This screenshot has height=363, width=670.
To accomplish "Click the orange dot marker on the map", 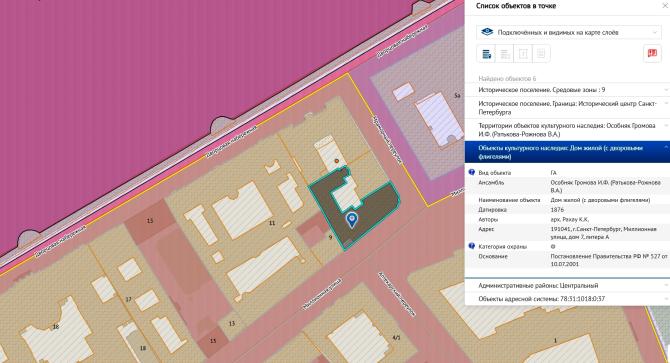I will pyautogui.click(x=337, y=161).
